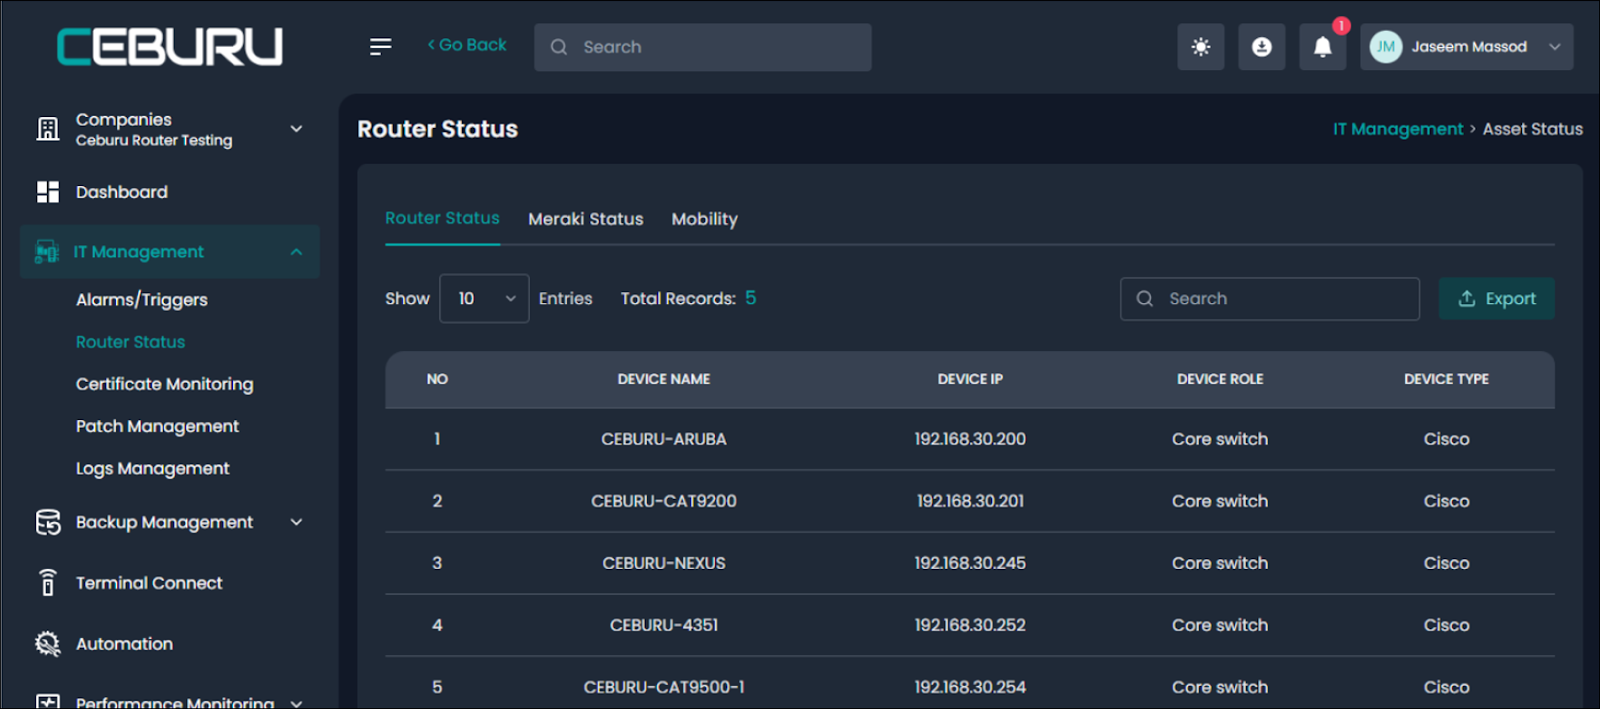
Task: Click the JM user avatar
Action: tap(1386, 47)
